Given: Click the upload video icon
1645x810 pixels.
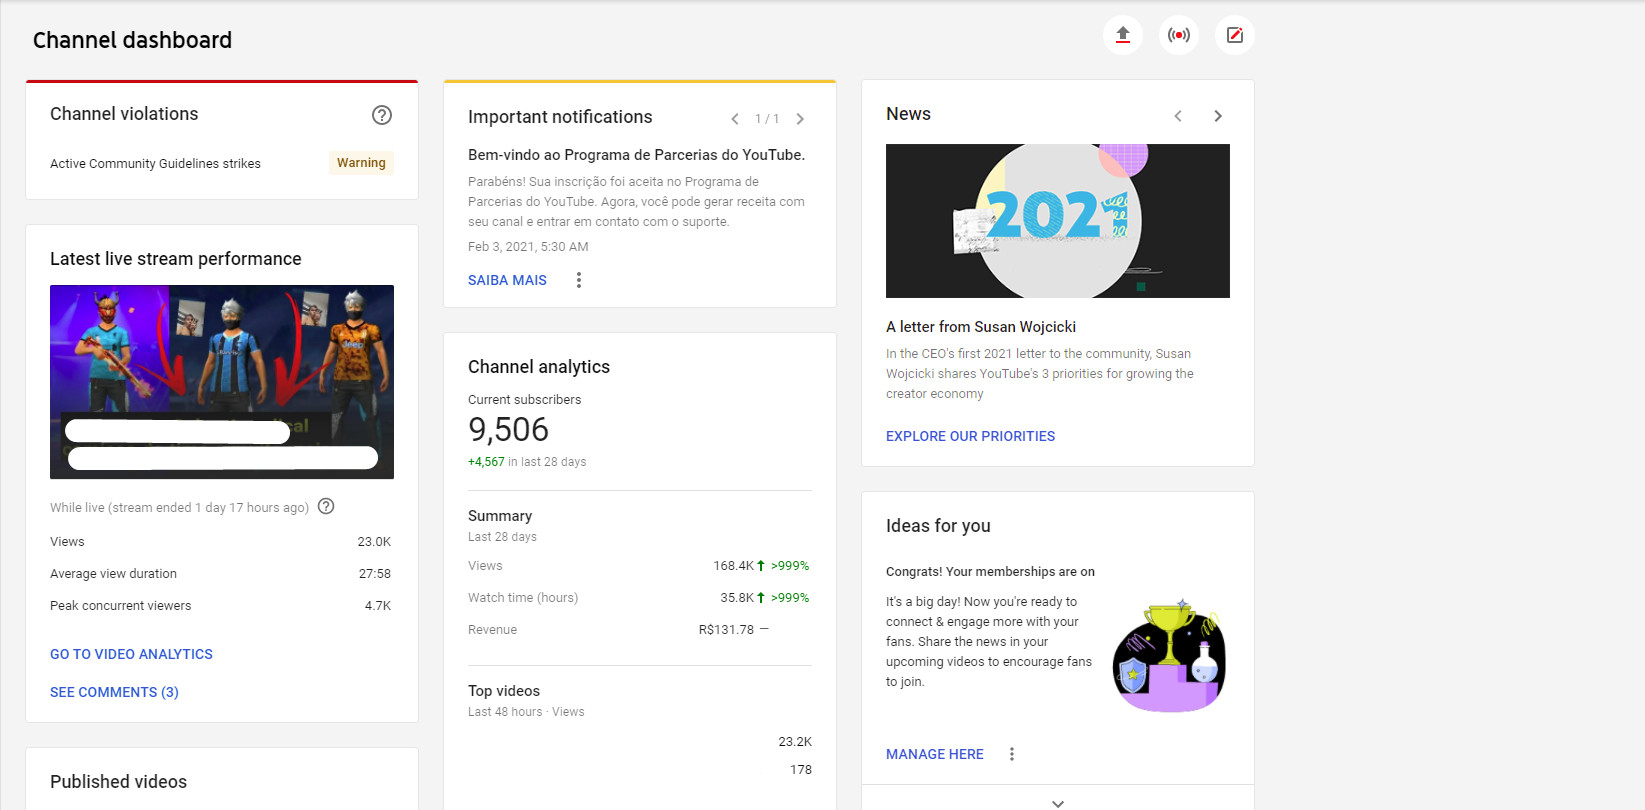Looking at the screenshot, I should point(1123,35).
